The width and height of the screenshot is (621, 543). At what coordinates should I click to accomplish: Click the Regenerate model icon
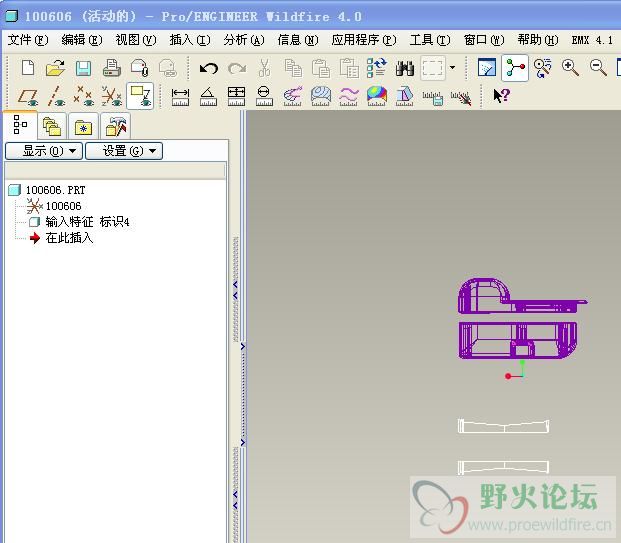tap(377, 68)
